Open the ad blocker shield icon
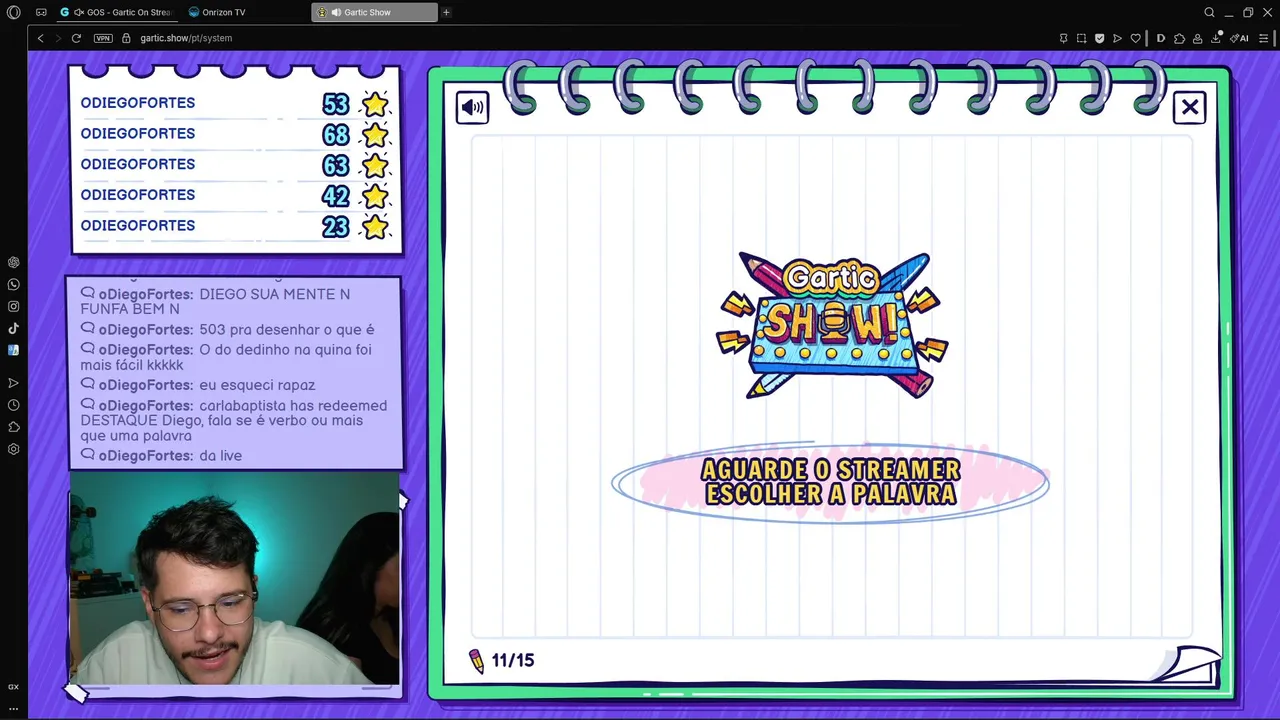1280x720 pixels. coord(1099,38)
